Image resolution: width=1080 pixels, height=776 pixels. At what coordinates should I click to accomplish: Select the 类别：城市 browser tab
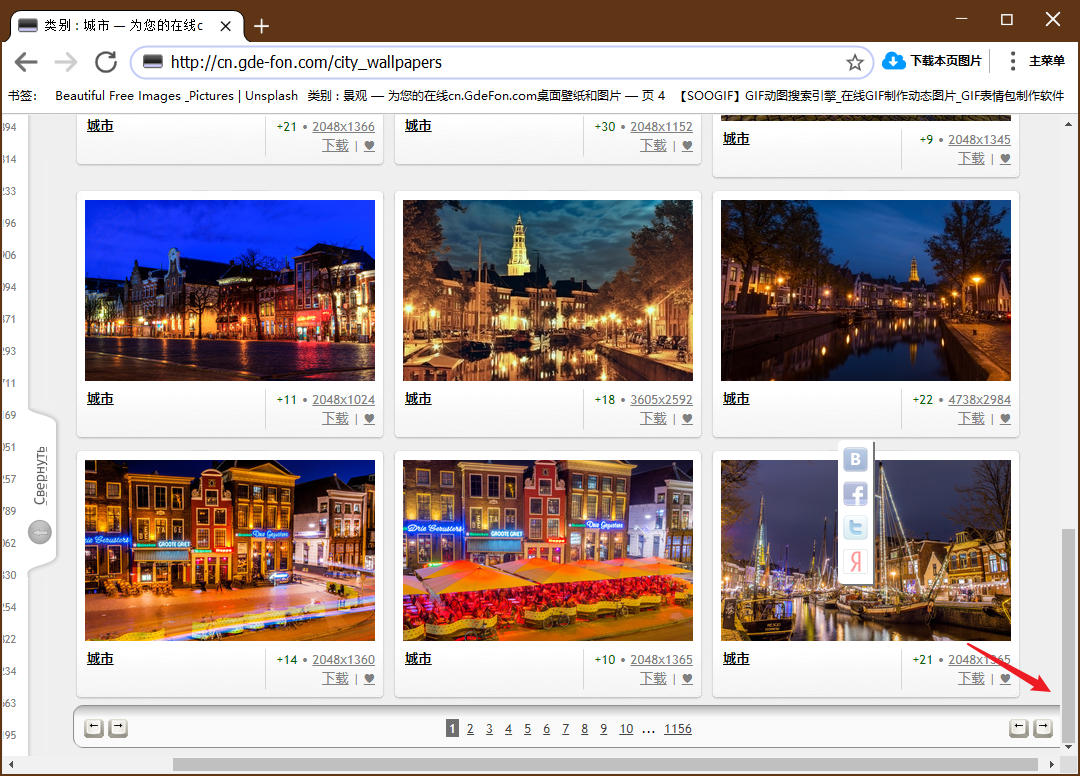(124, 26)
